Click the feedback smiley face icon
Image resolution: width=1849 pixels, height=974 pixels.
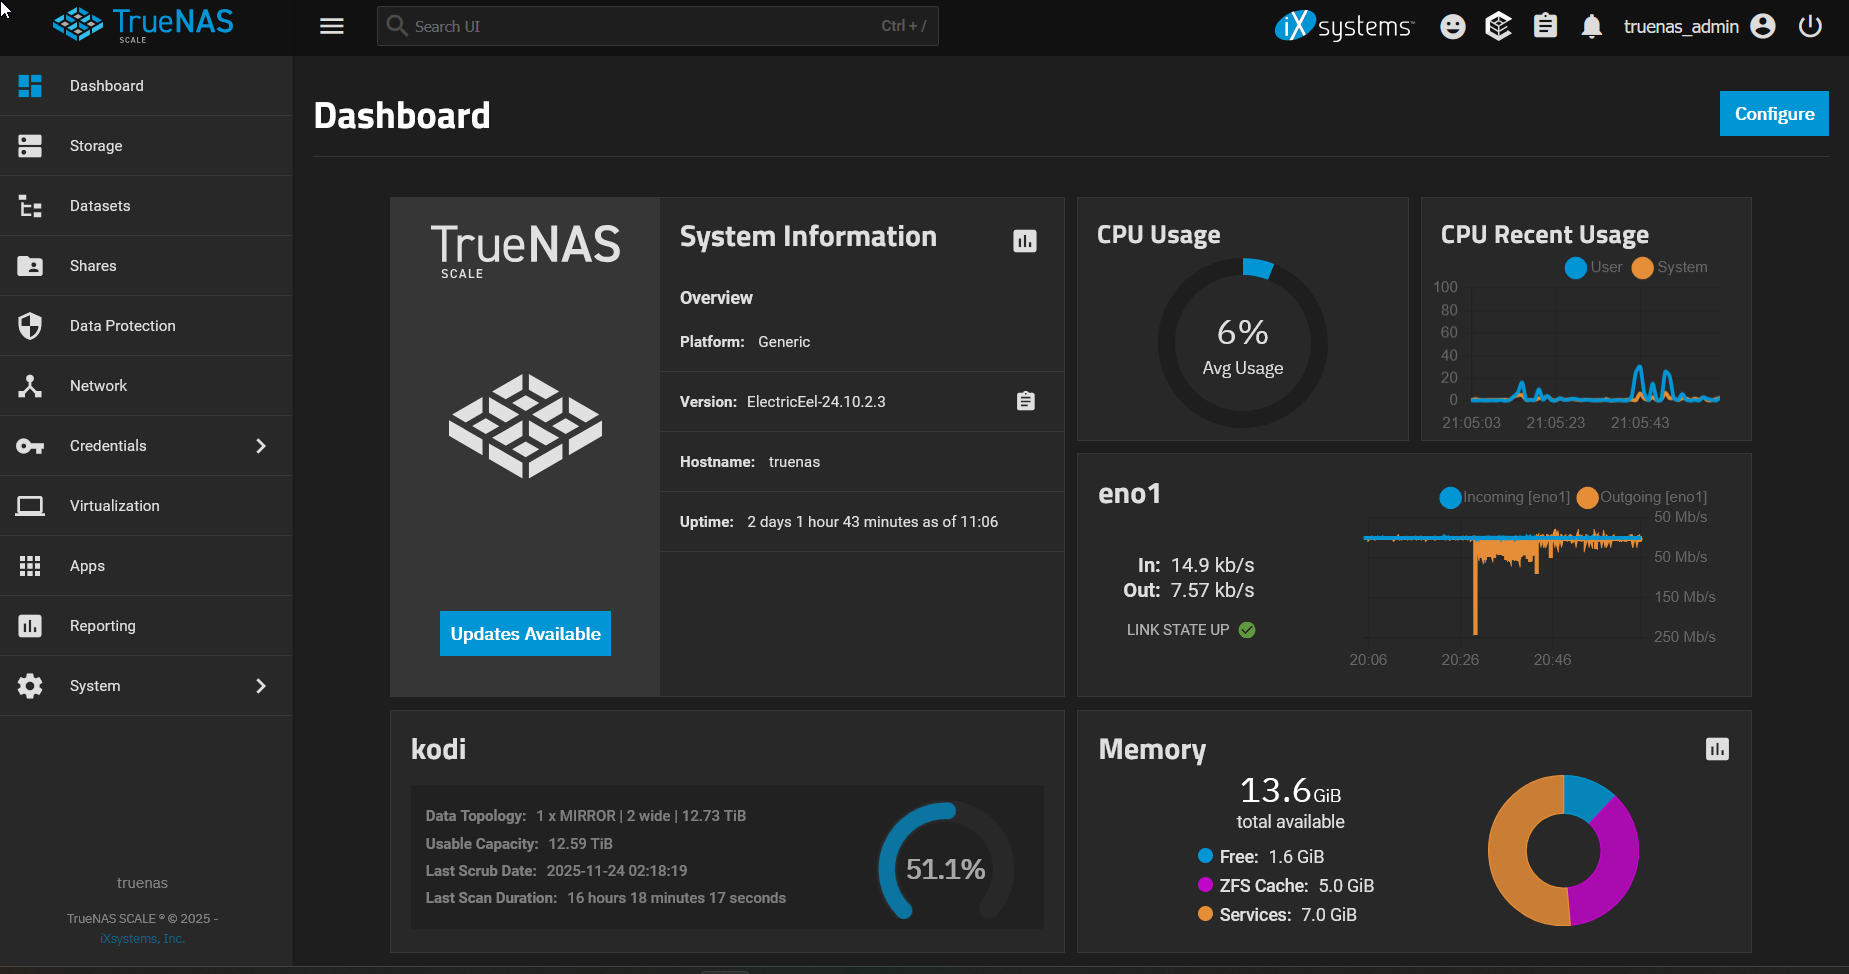(x=1452, y=27)
